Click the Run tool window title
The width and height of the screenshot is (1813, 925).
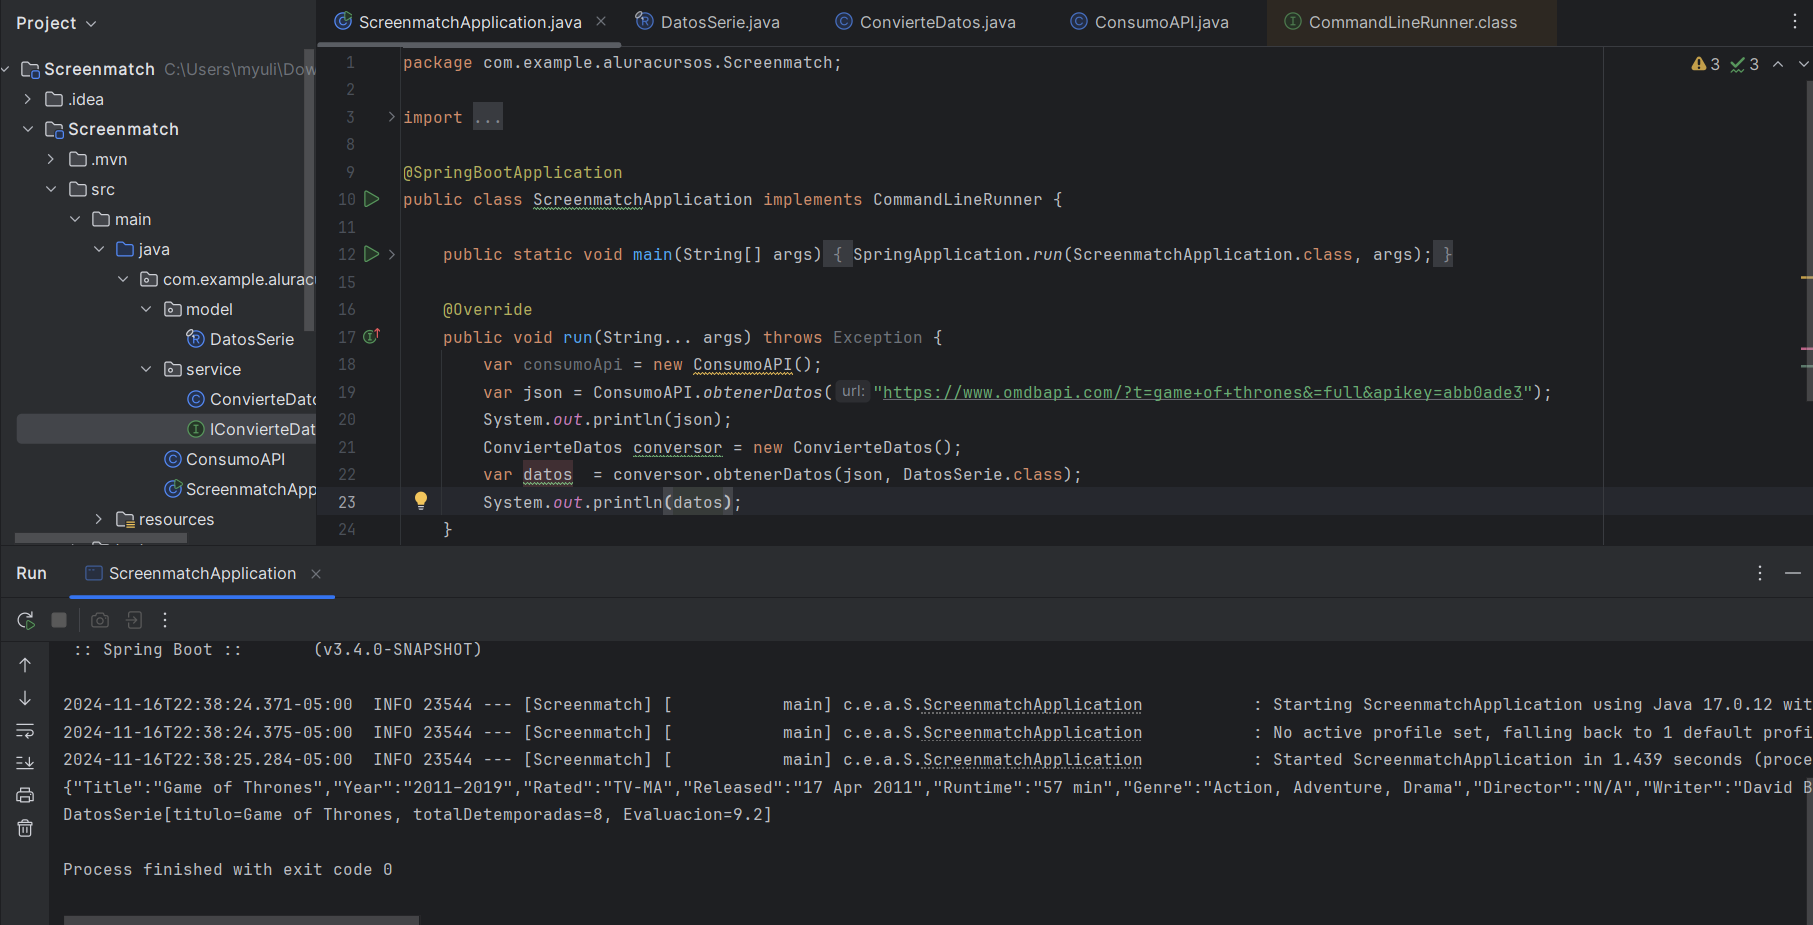coord(31,573)
